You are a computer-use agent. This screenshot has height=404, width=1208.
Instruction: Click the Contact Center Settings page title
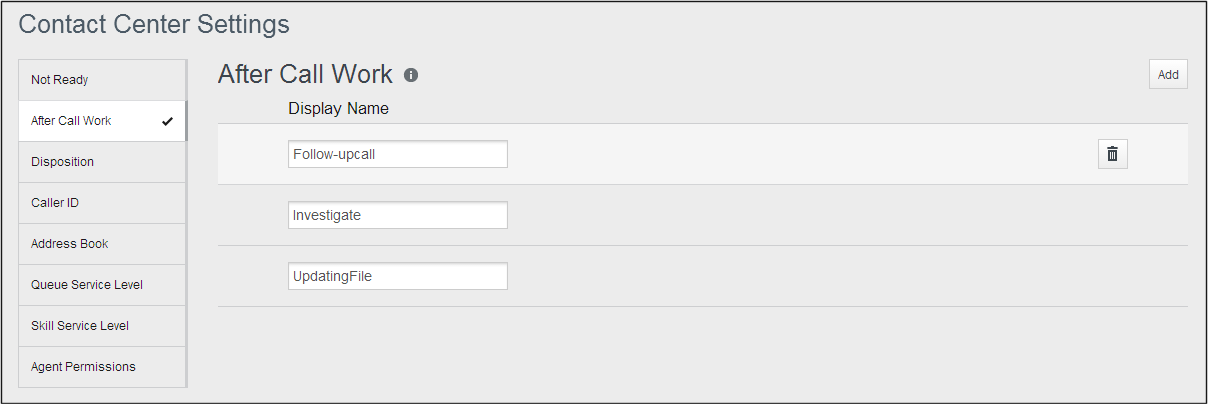(154, 24)
